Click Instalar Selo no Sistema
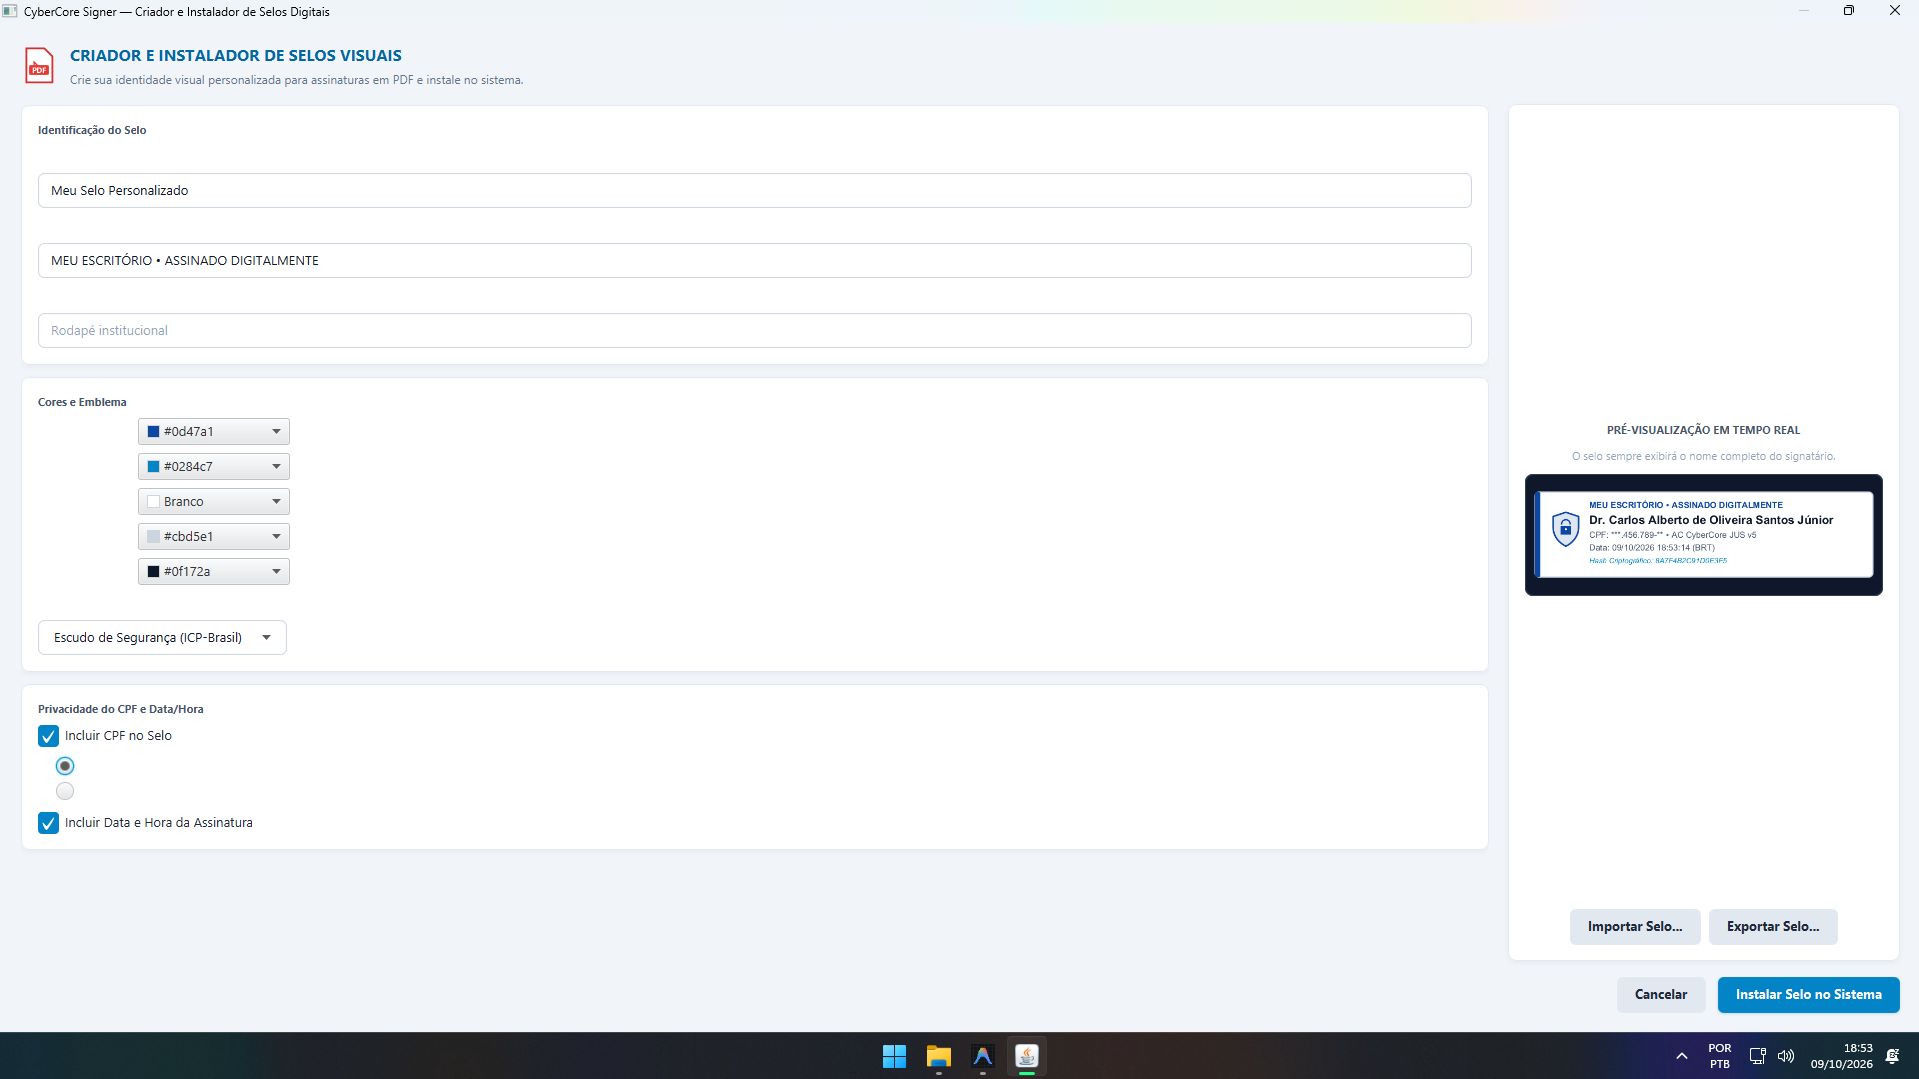The image size is (1919, 1079). coord(1808,994)
